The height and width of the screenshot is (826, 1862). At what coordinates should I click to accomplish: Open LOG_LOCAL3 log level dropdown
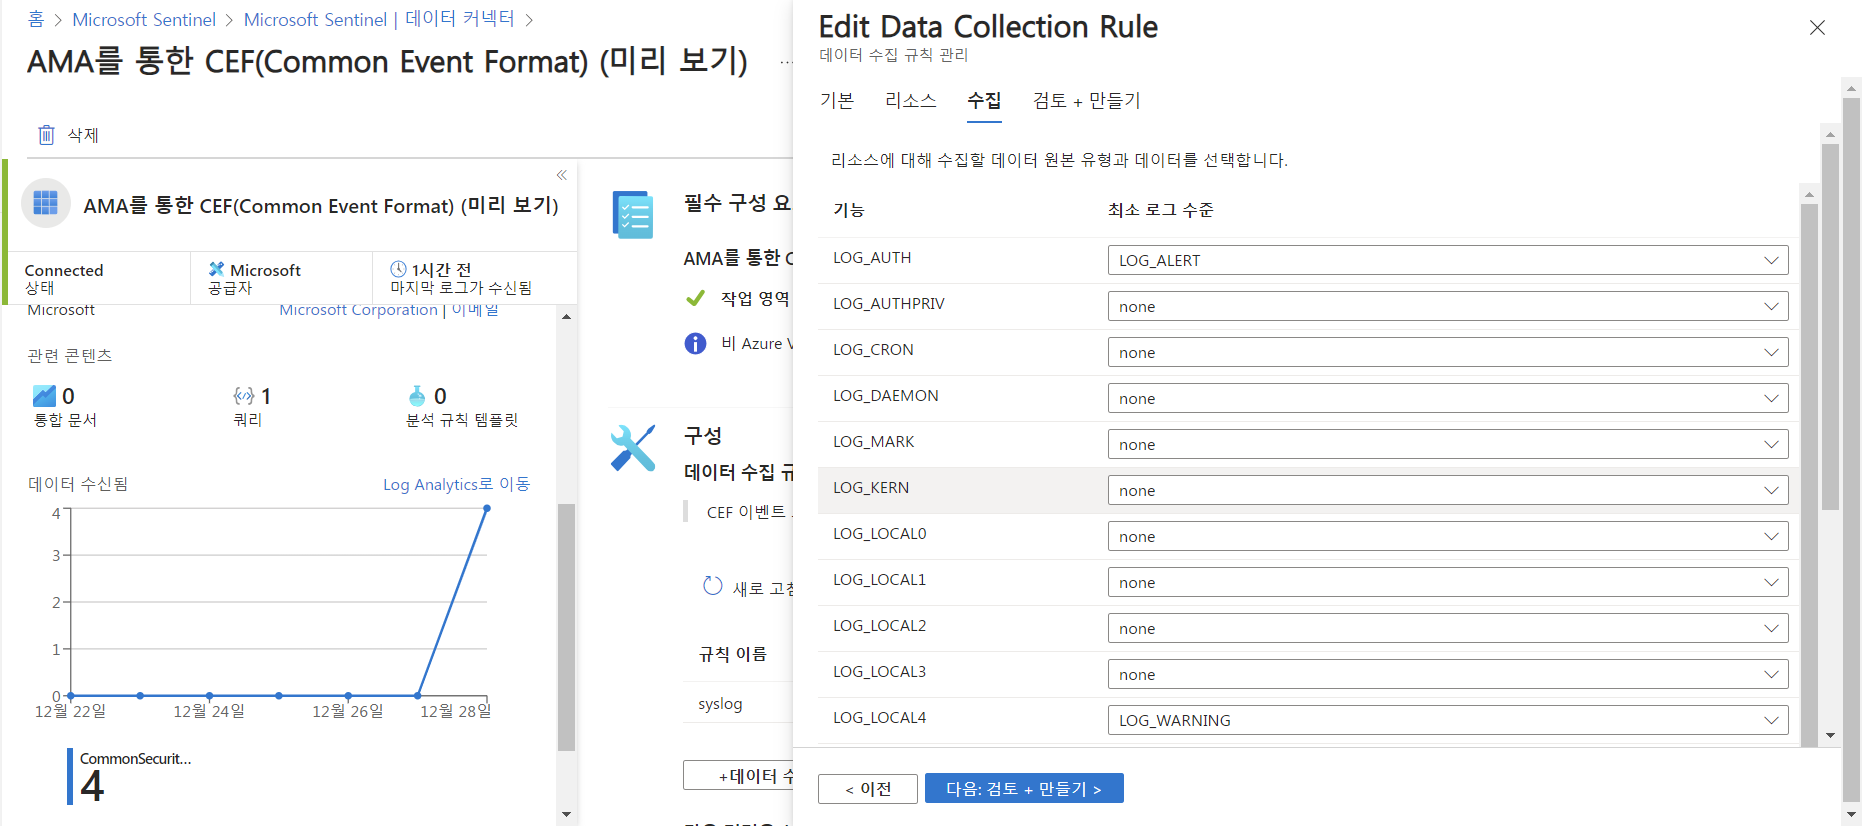[1448, 674]
